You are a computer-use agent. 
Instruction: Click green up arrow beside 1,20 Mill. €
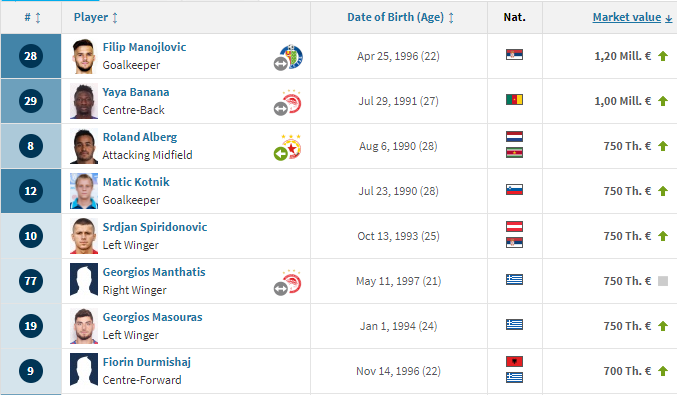pyautogui.click(x=663, y=56)
